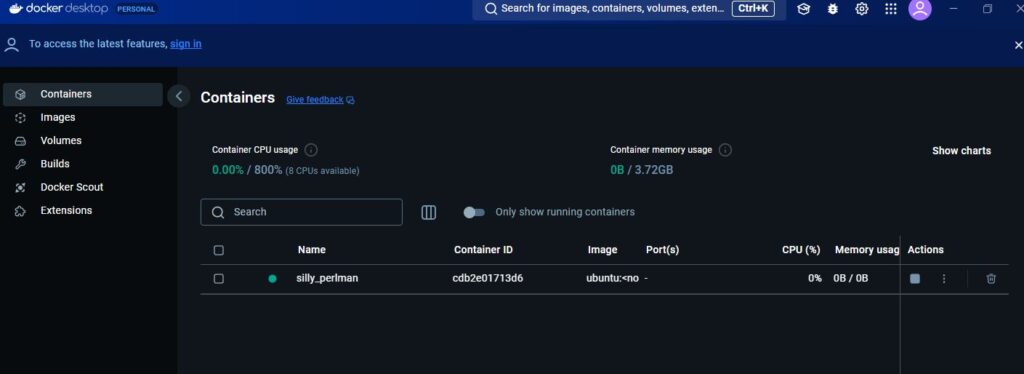Image resolution: width=1024 pixels, height=374 pixels.
Task: Sort by the CPU (%) column header
Action: pos(801,250)
